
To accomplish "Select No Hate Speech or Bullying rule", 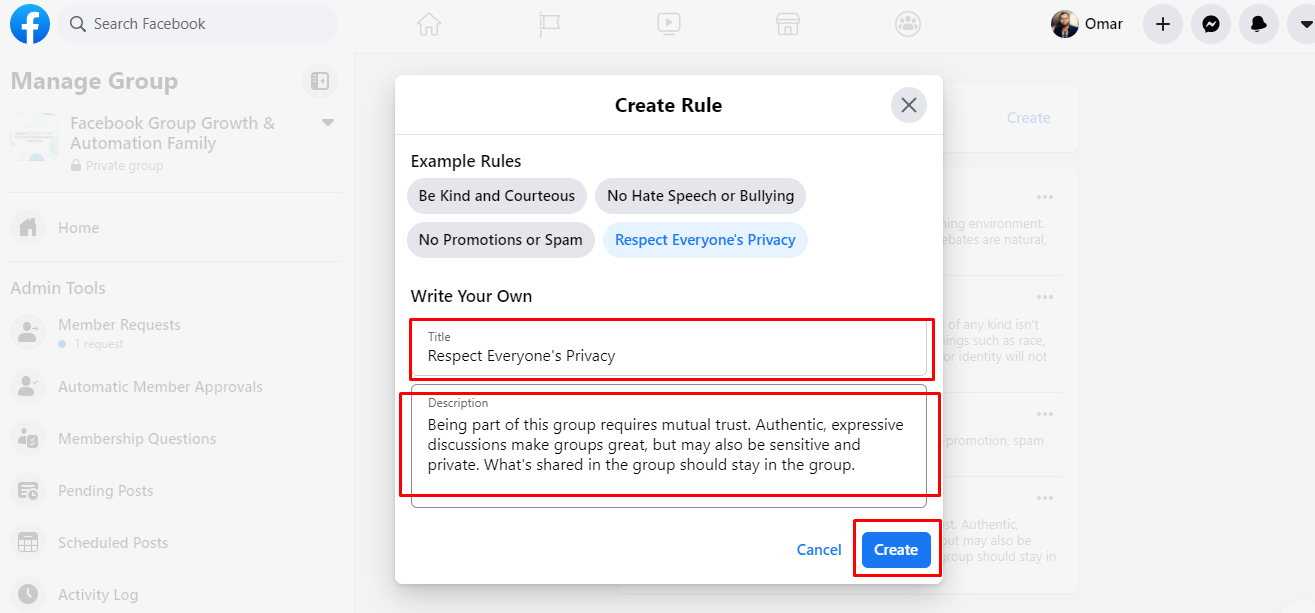I will [x=700, y=196].
